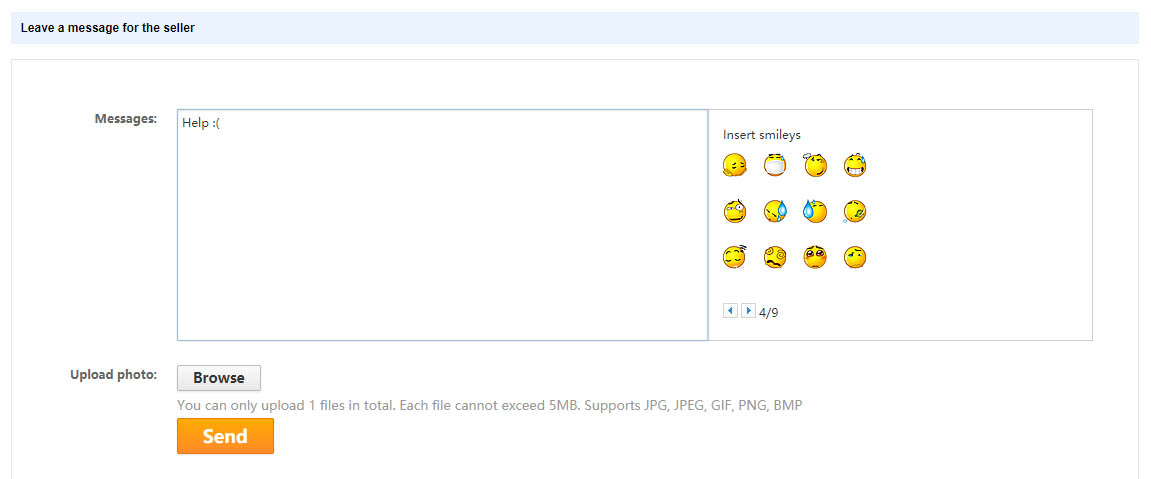Insert the dizzy smiley with spiral eyes
The height and width of the screenshot is (479, 1151).
coord(775,257)
